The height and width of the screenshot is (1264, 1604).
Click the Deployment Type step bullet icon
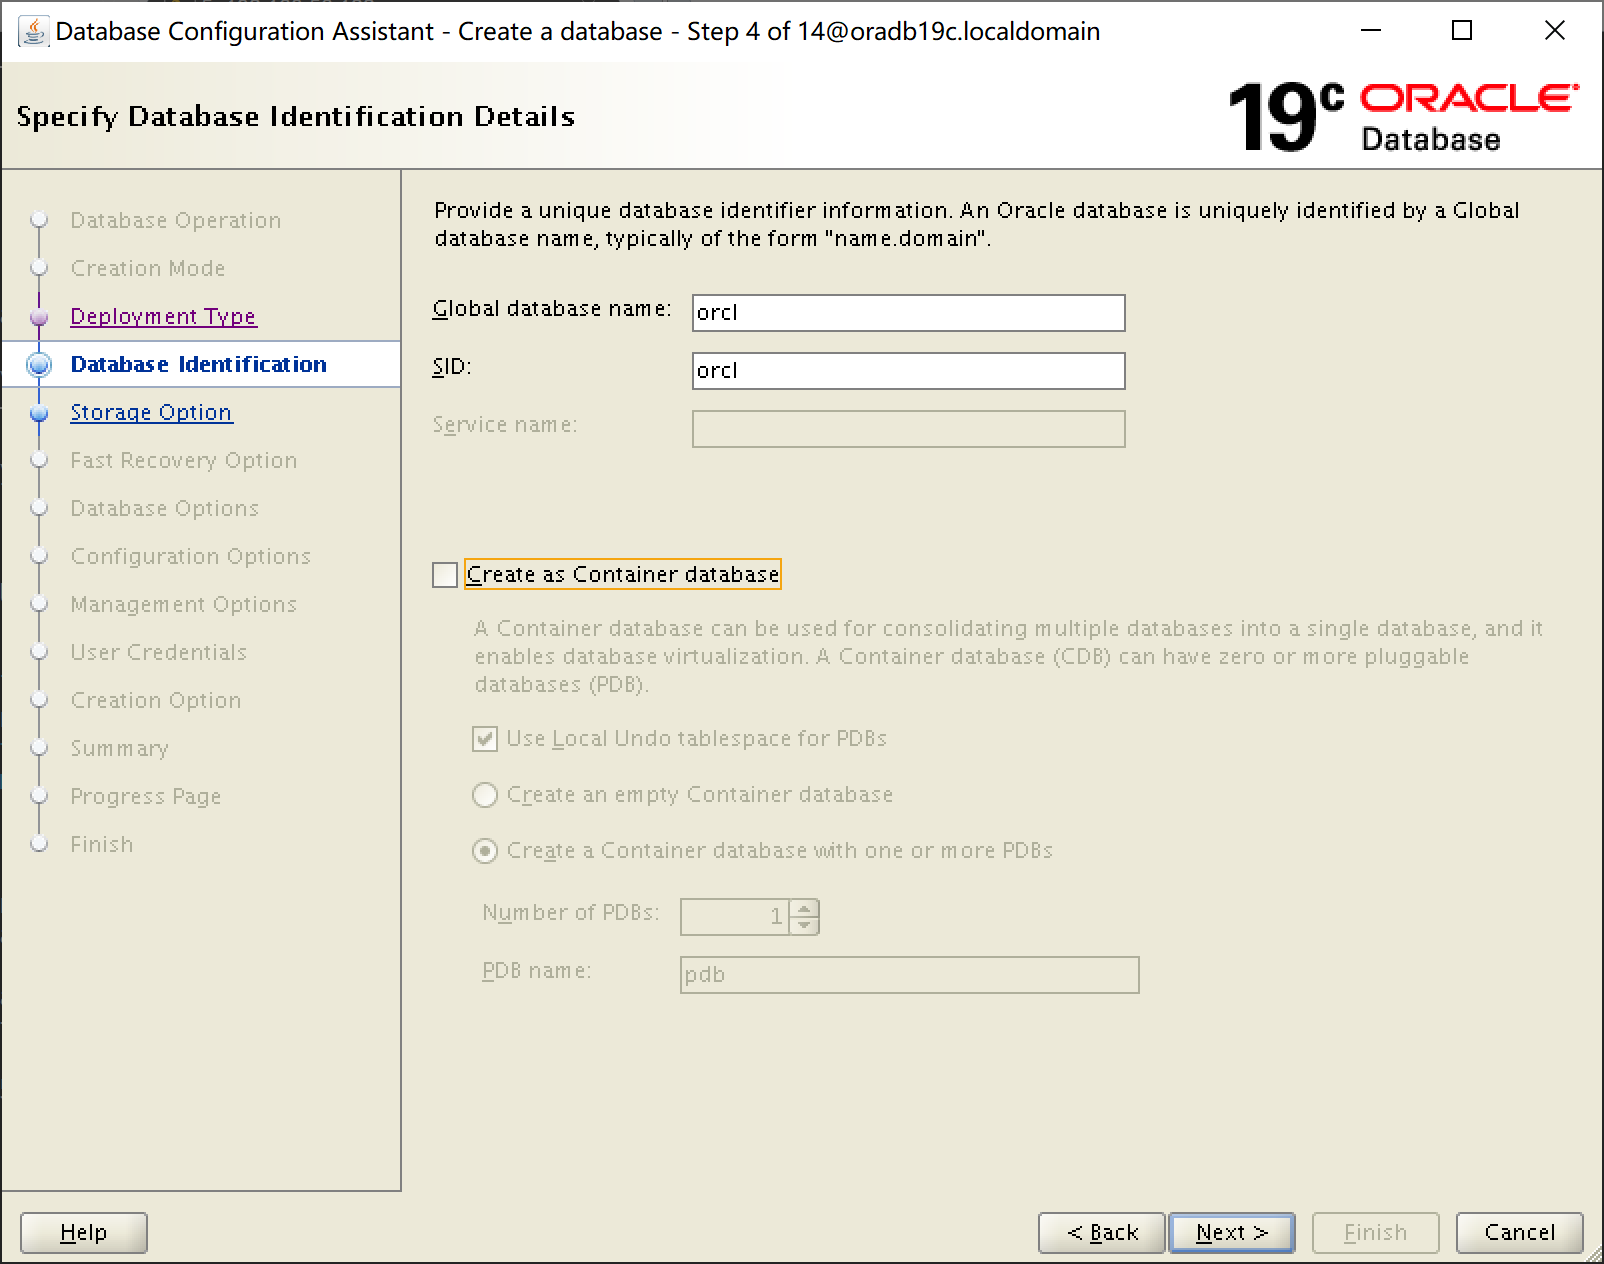pyautogui.click(x=39, y=317)
